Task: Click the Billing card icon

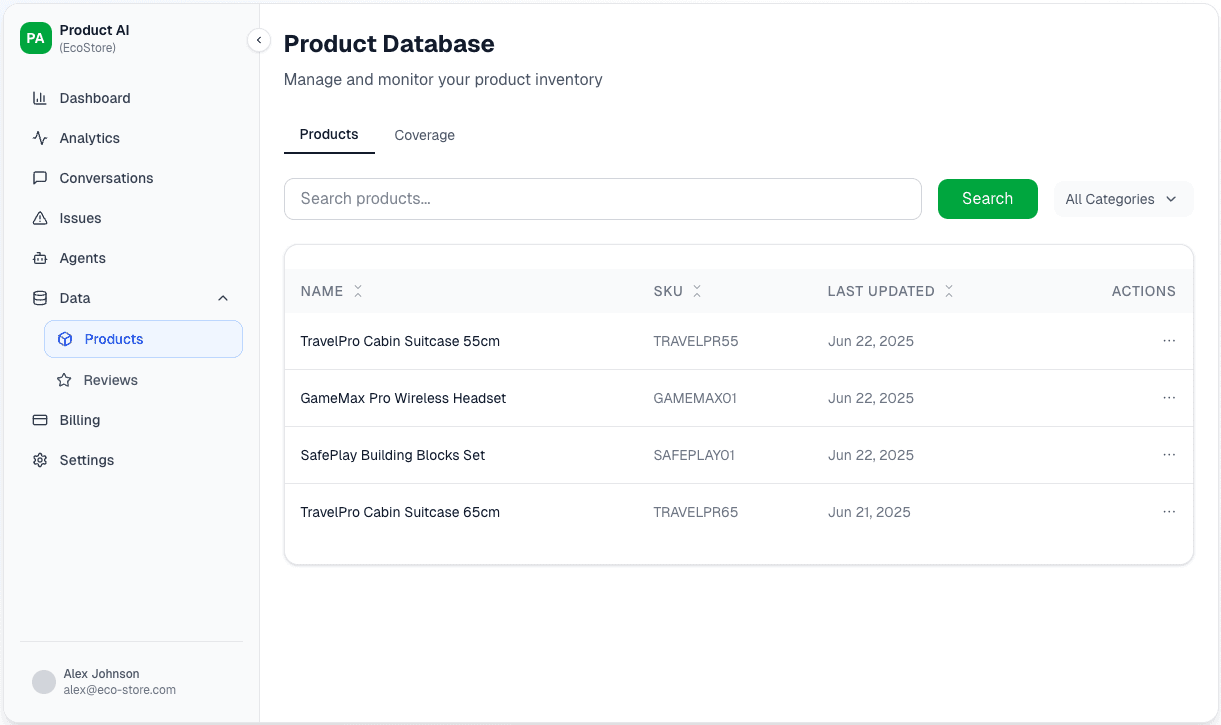Action: click(40, 420)
